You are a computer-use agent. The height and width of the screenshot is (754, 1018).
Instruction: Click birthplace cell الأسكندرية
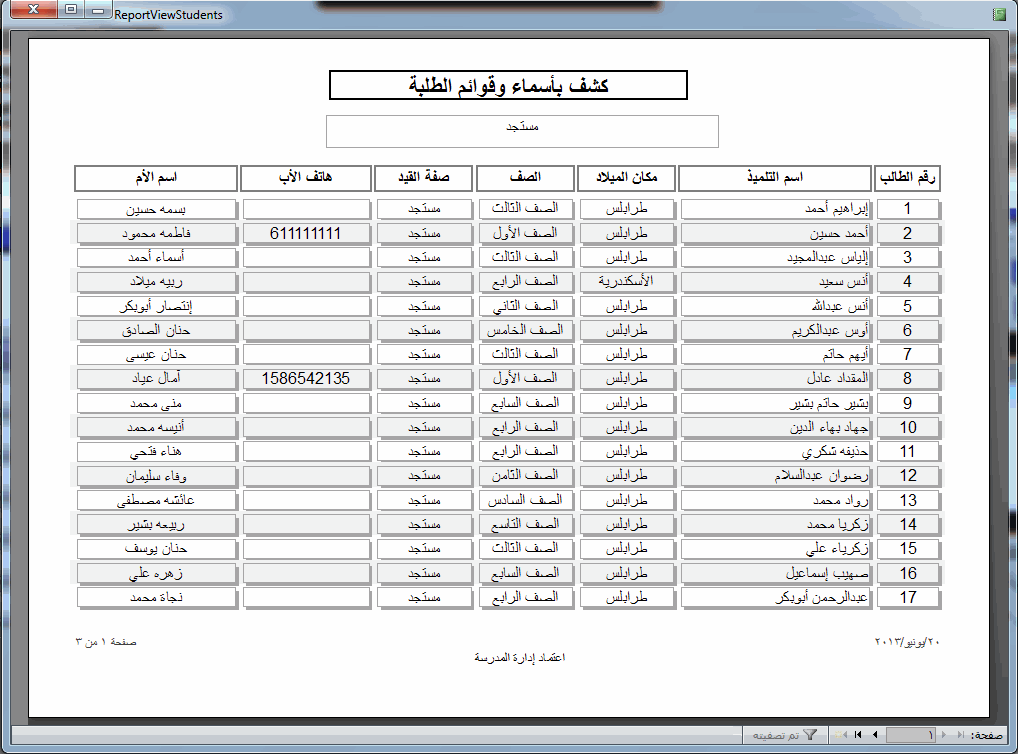click(626, 281)
